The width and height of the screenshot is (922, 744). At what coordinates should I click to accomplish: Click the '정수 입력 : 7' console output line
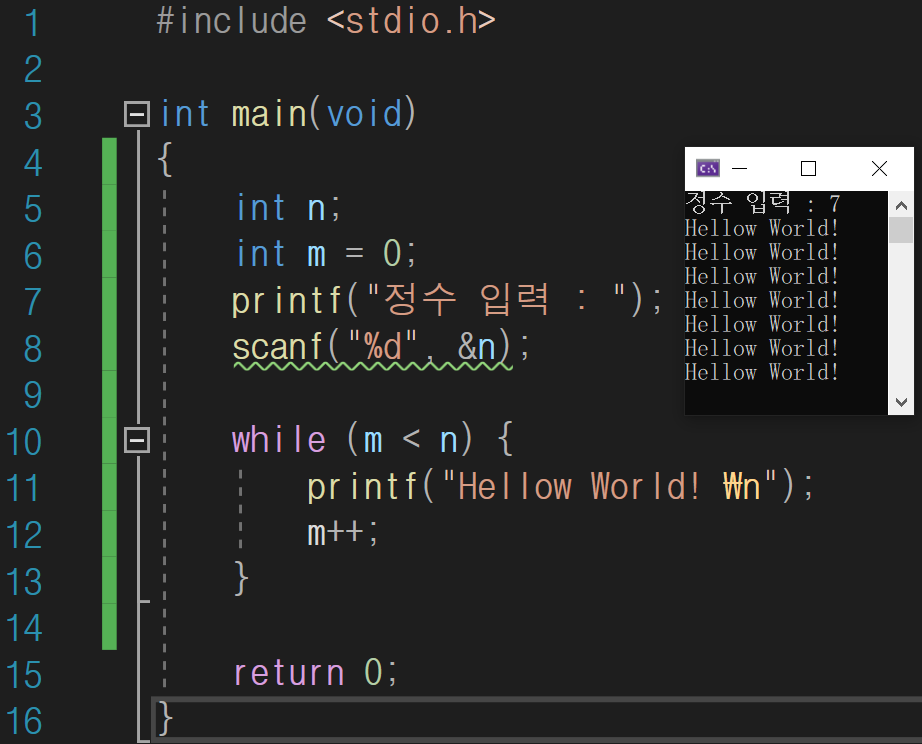(763, 203)
